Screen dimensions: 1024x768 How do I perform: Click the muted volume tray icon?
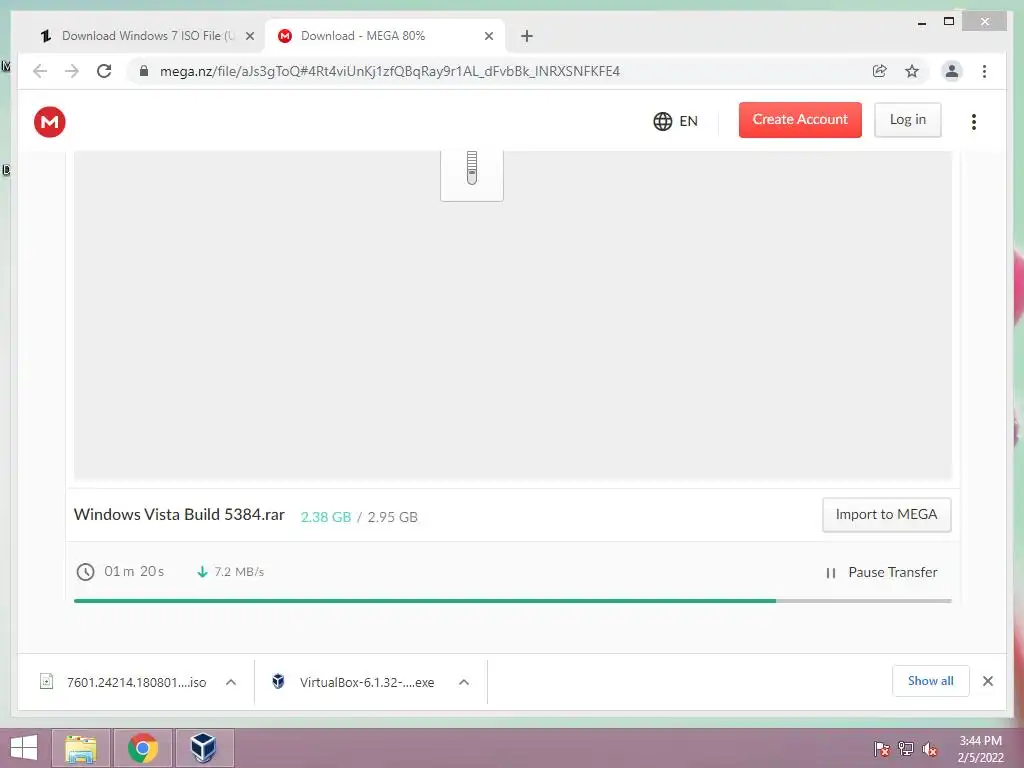[930, 748]
